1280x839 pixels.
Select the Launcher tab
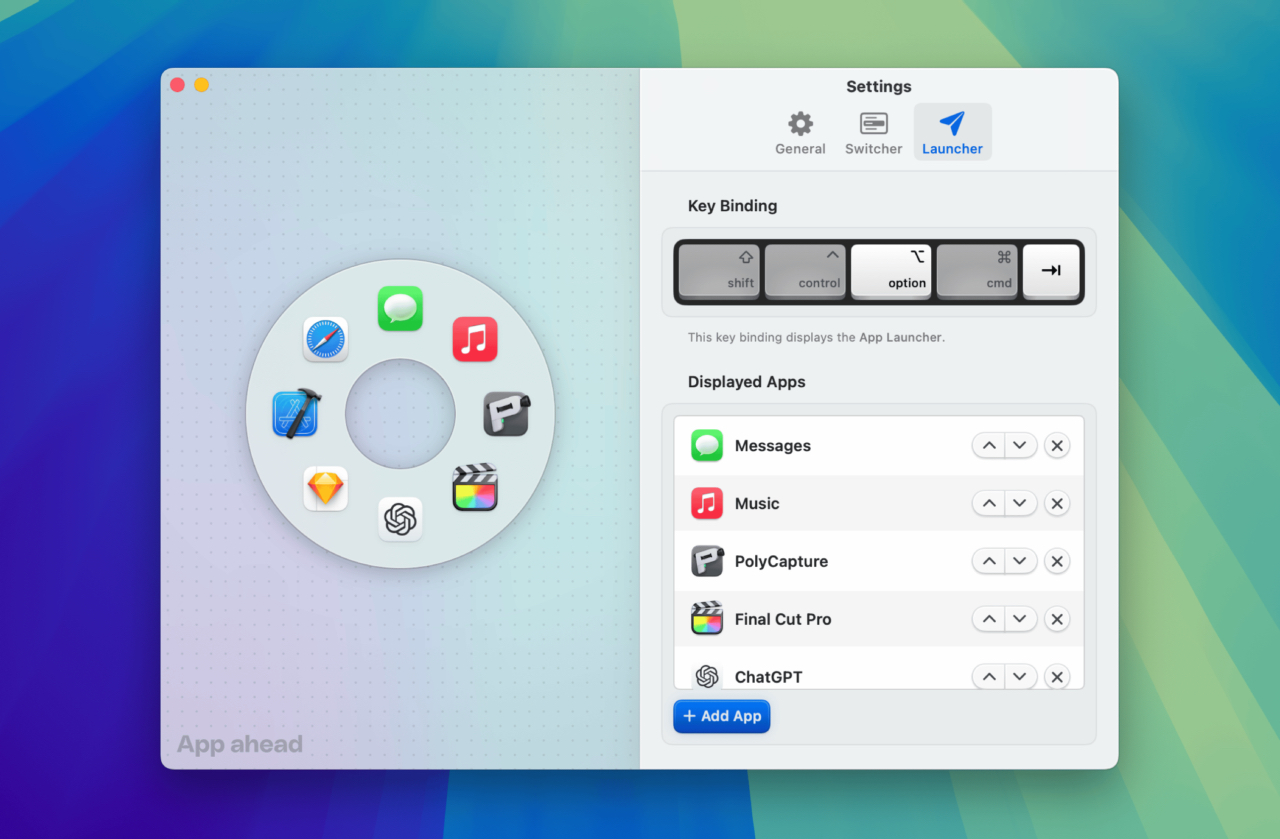(x=952, y=133)
